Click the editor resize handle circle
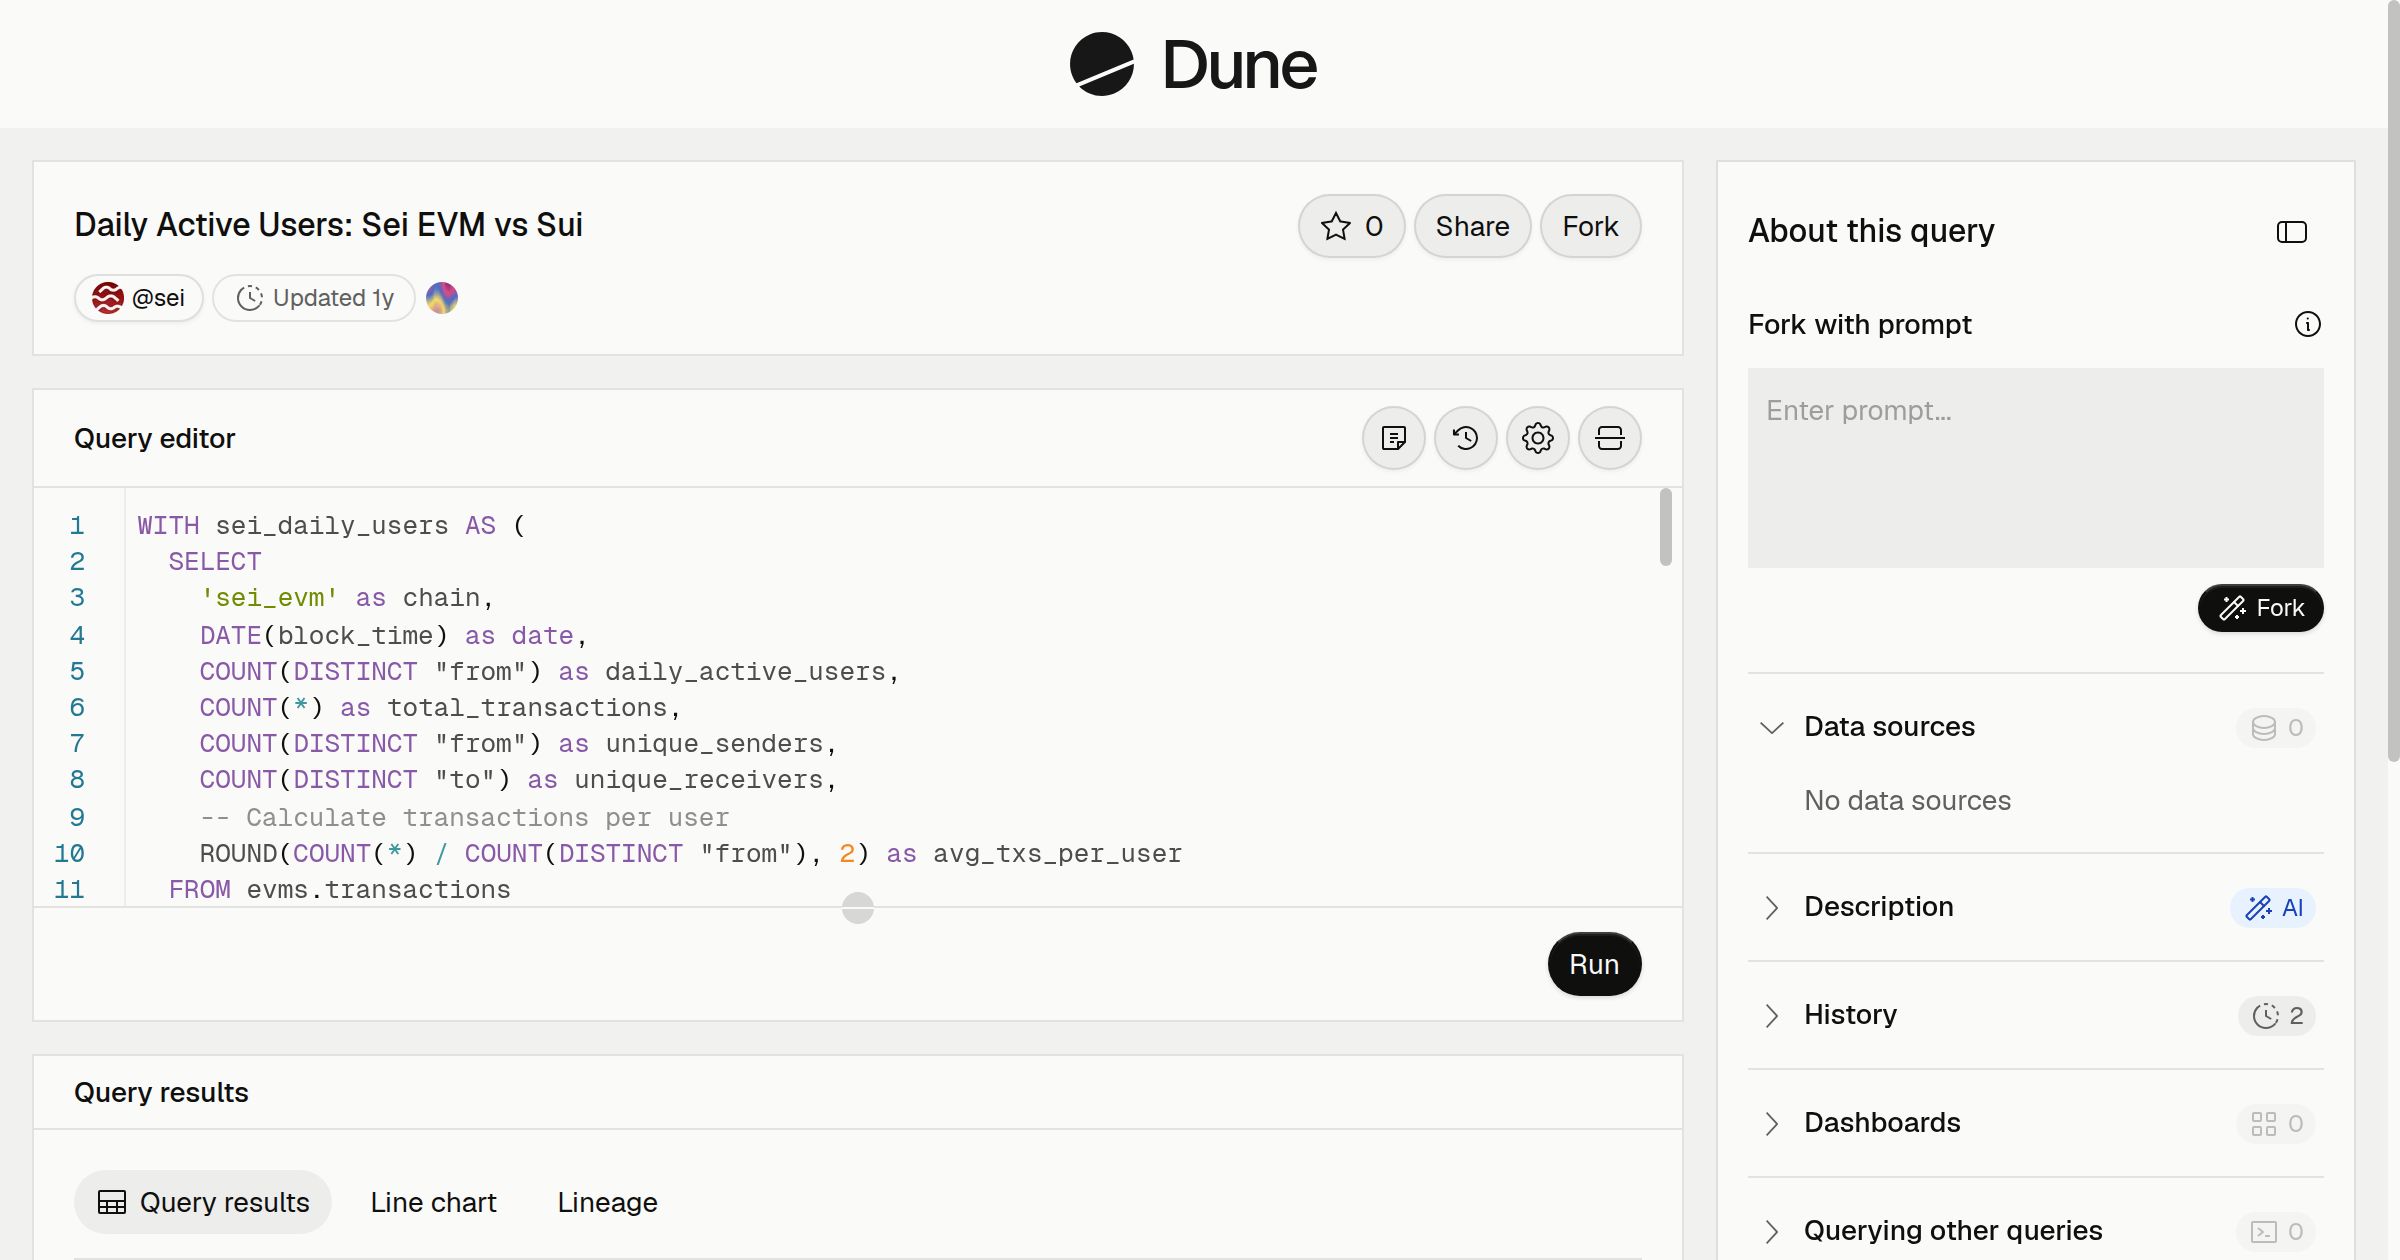 [x=858, y=908]
